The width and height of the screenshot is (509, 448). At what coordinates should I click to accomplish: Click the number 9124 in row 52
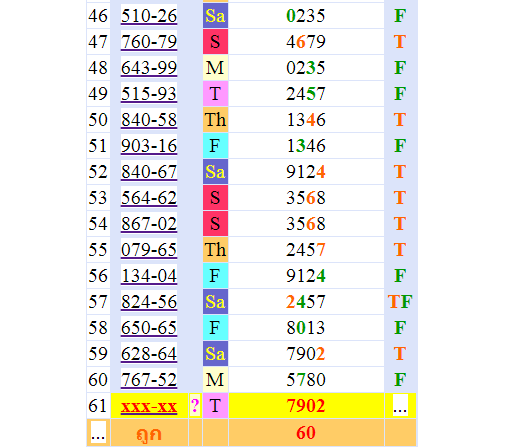tap(306, 172)
